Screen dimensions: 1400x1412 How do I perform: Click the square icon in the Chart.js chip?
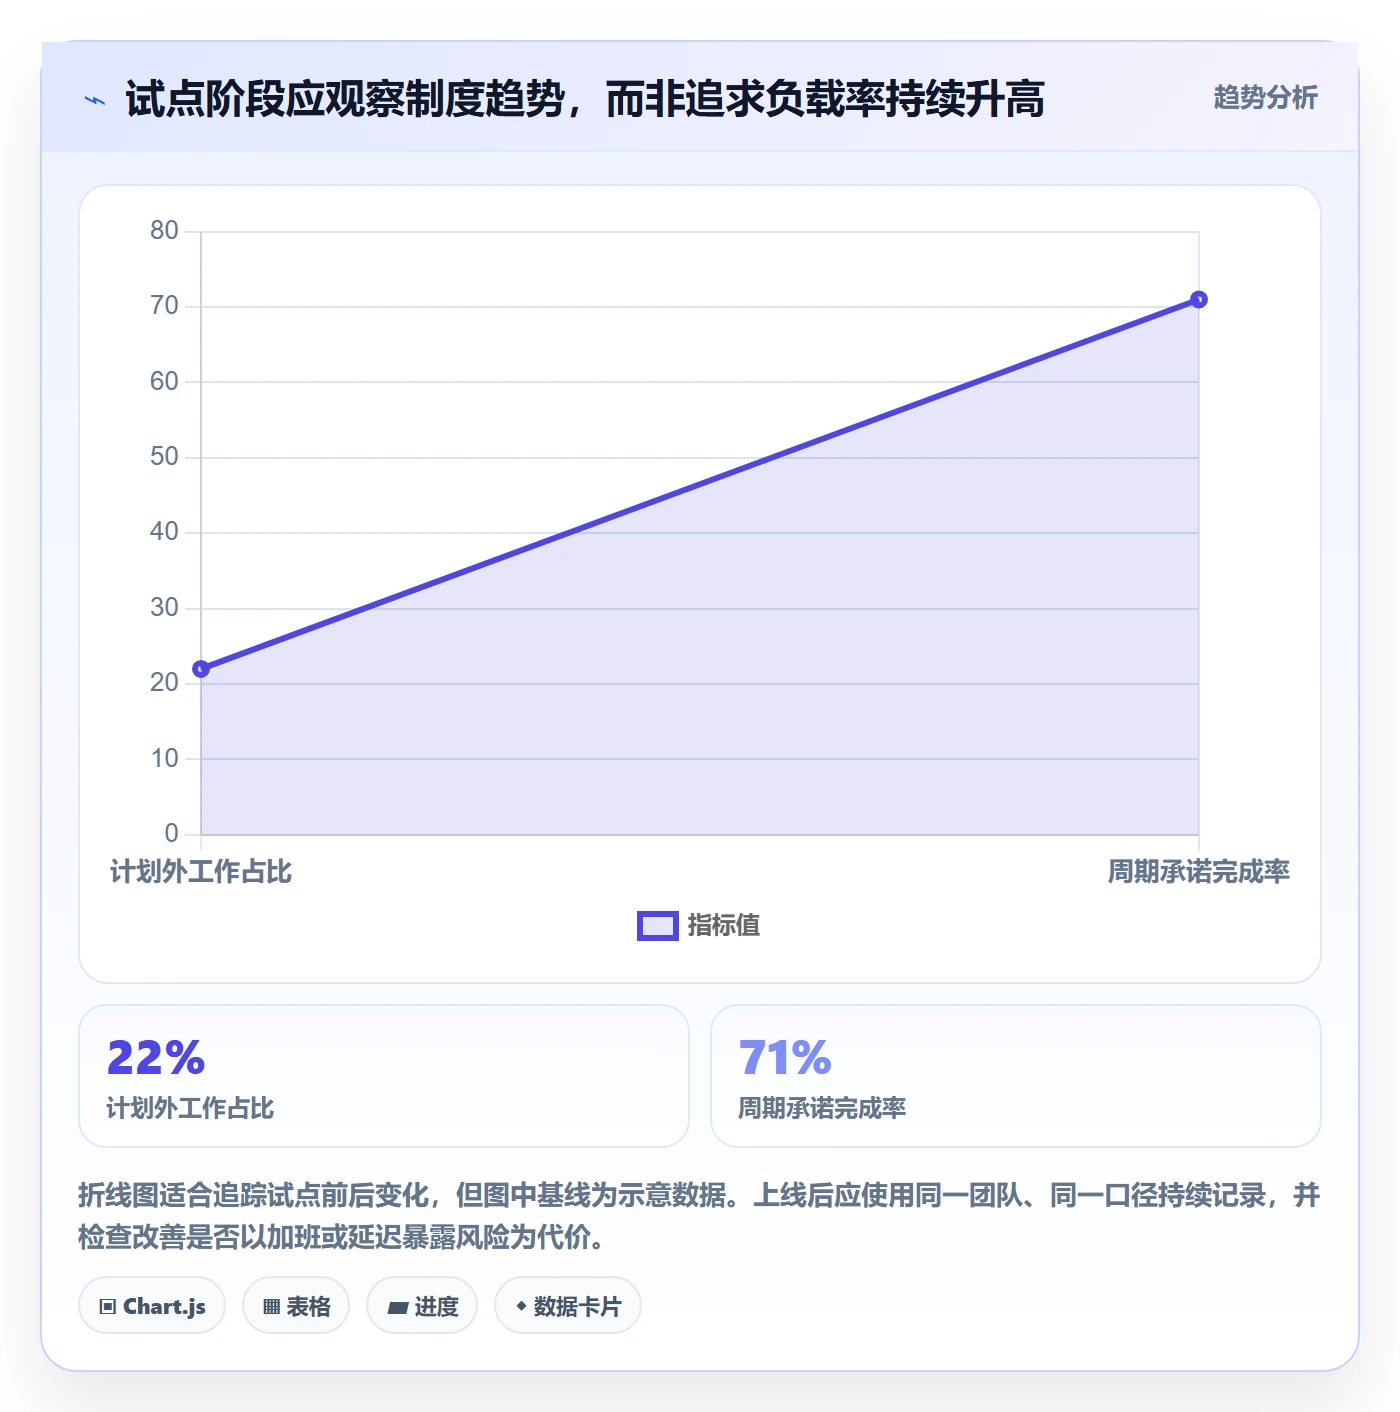tap(108, 1306)
